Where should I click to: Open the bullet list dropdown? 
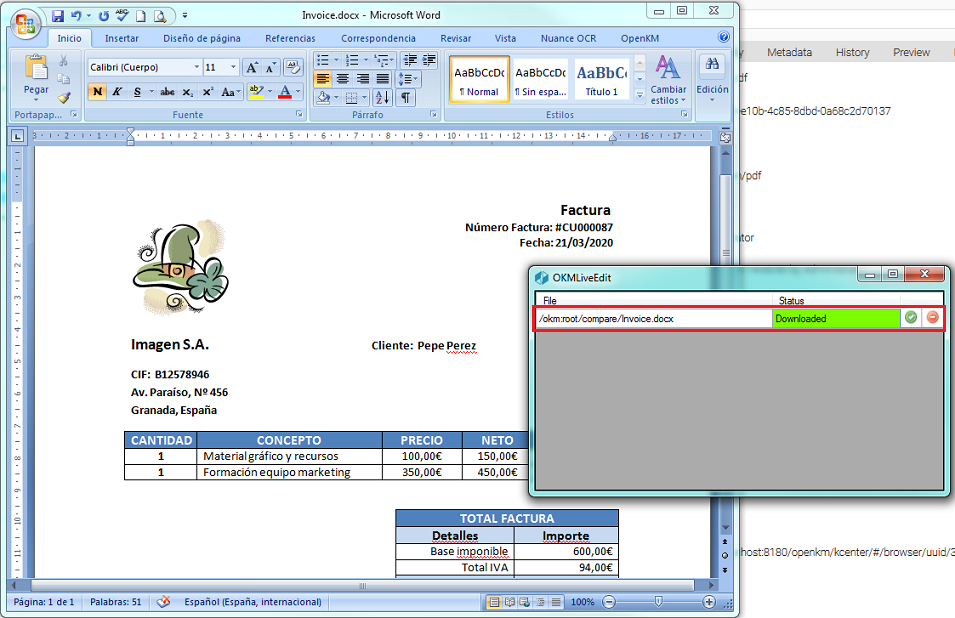pyautogui.click(x=336, y=60)
